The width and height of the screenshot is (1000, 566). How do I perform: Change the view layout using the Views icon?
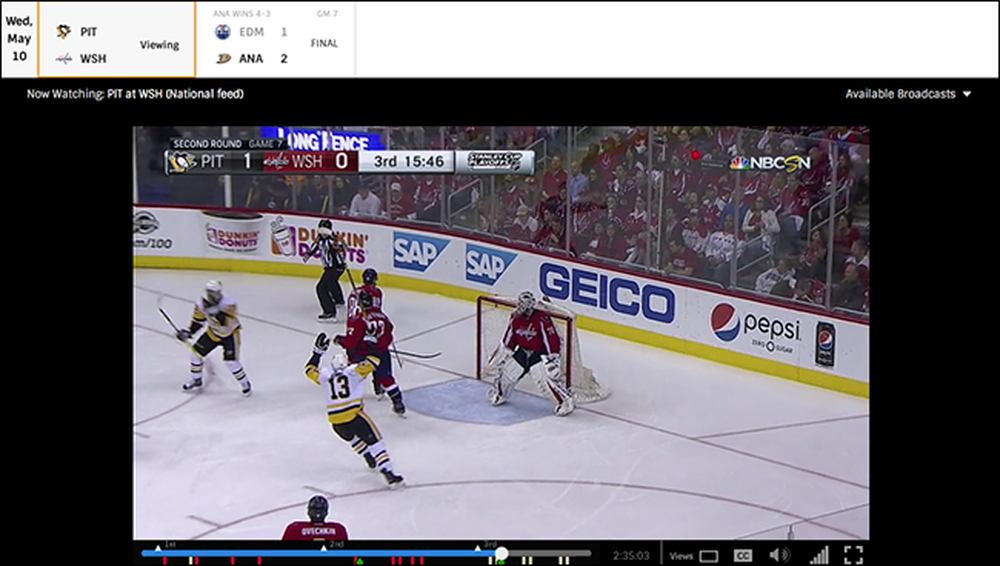coord(709,556)
